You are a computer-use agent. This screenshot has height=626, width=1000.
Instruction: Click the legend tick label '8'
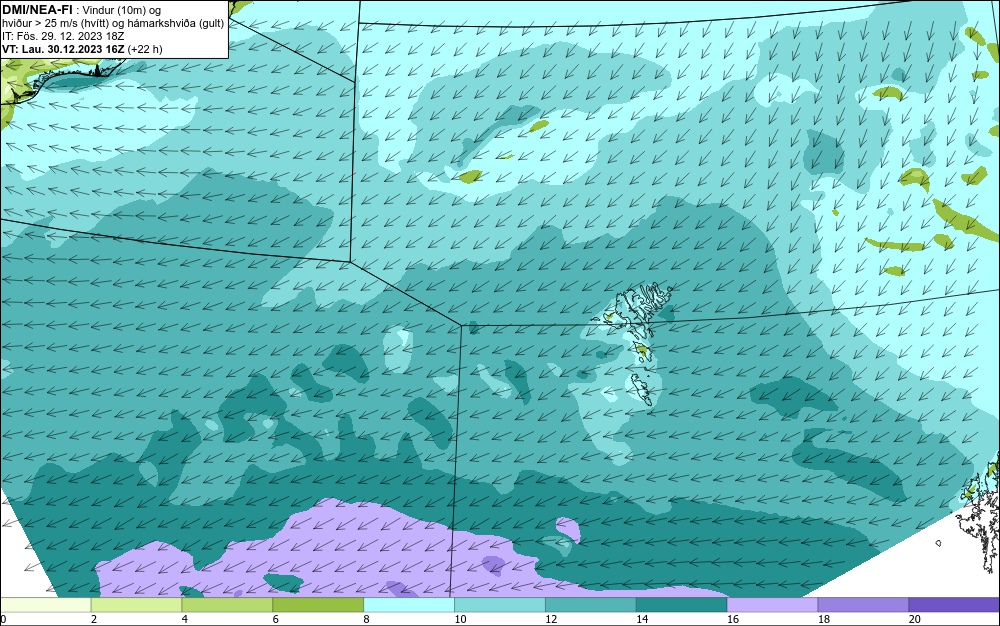(x=366, y=619)
